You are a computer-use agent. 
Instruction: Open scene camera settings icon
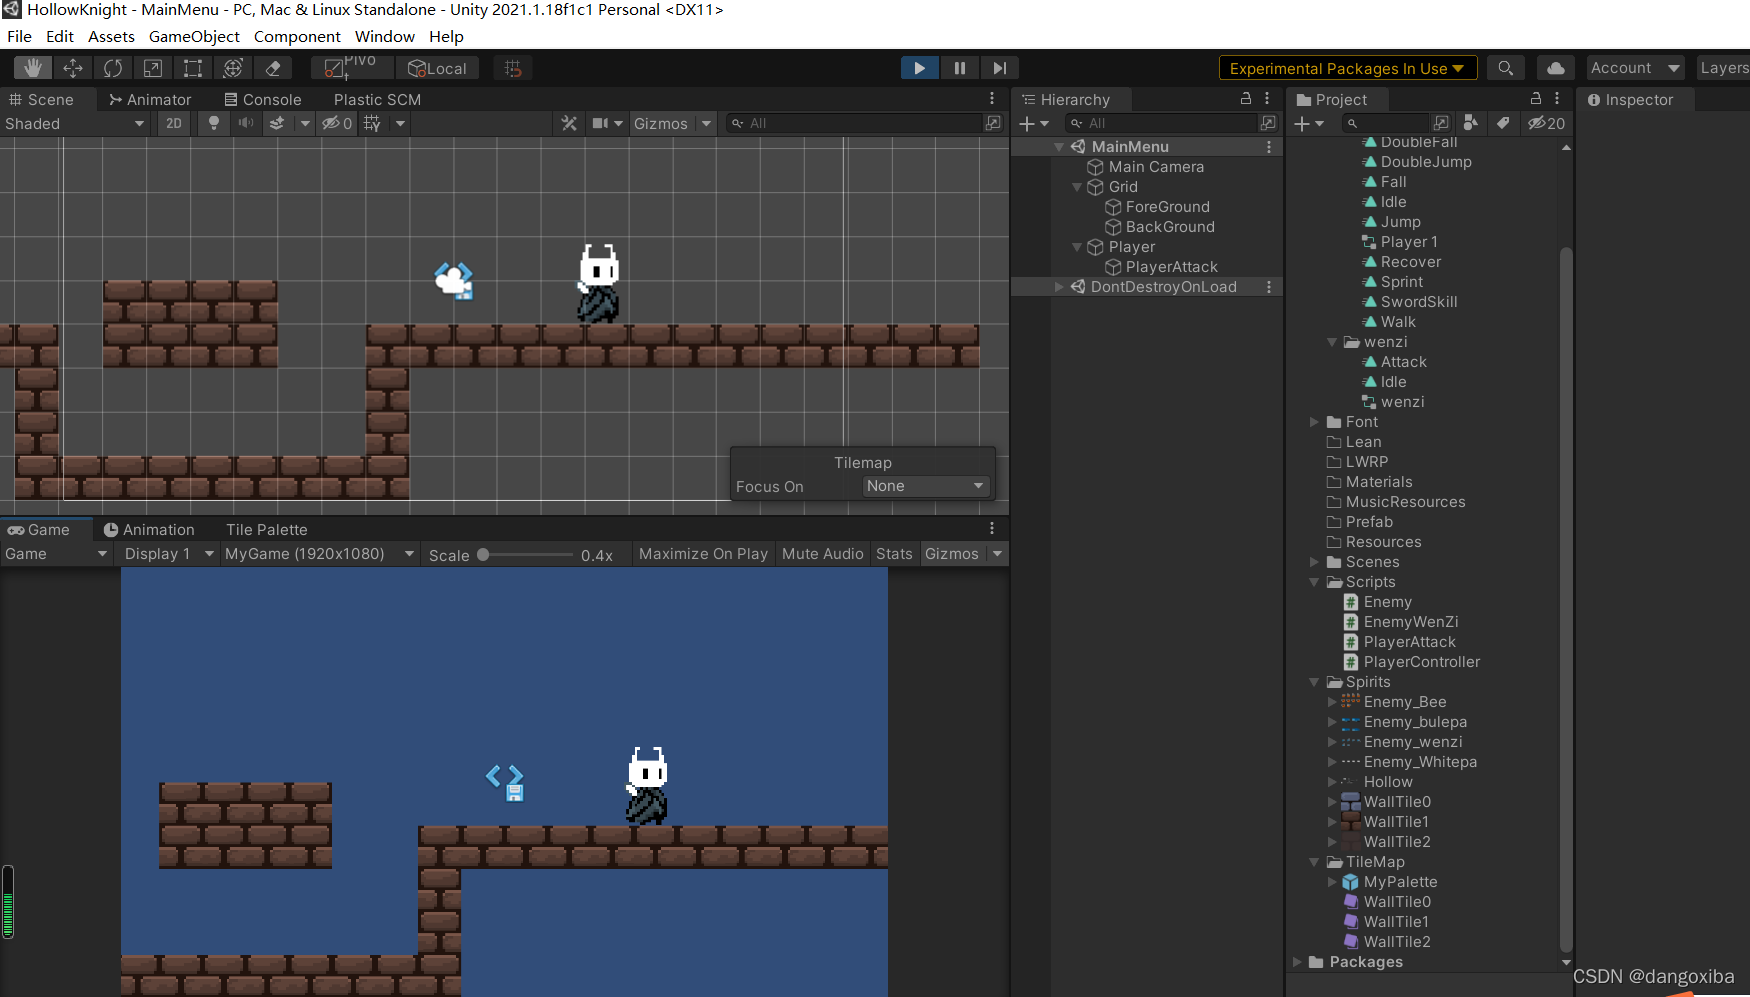(600, 123)
